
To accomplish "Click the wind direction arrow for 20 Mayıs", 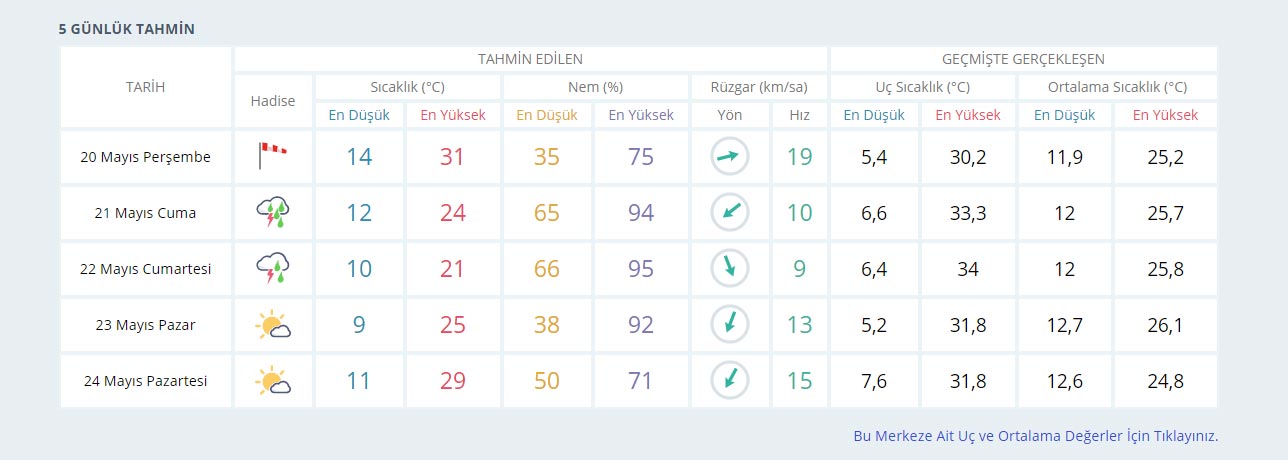I will 730,157.
